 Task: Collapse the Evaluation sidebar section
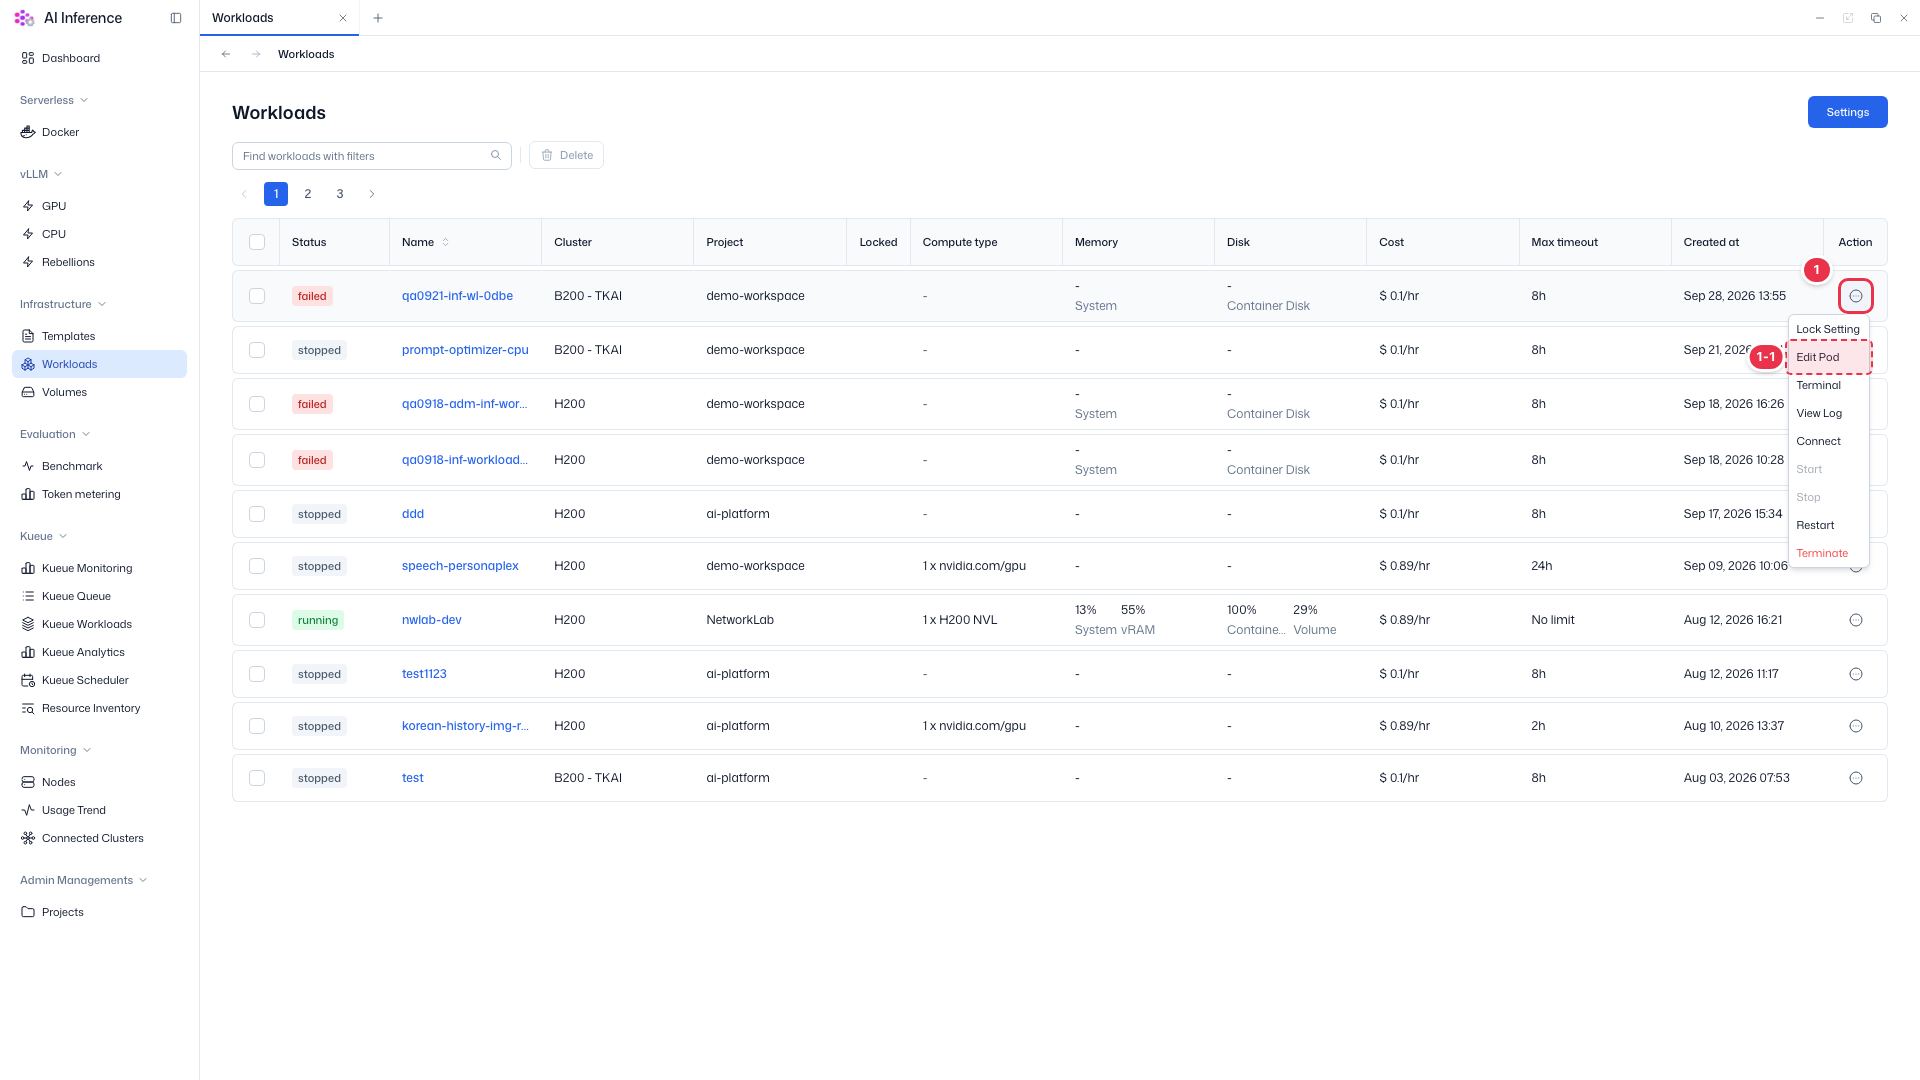[55, 434]
